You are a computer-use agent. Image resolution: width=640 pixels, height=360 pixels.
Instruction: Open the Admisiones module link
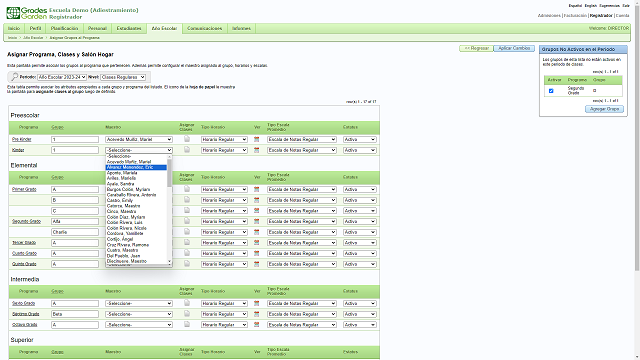pyautogui.click(x=549, y=16)
